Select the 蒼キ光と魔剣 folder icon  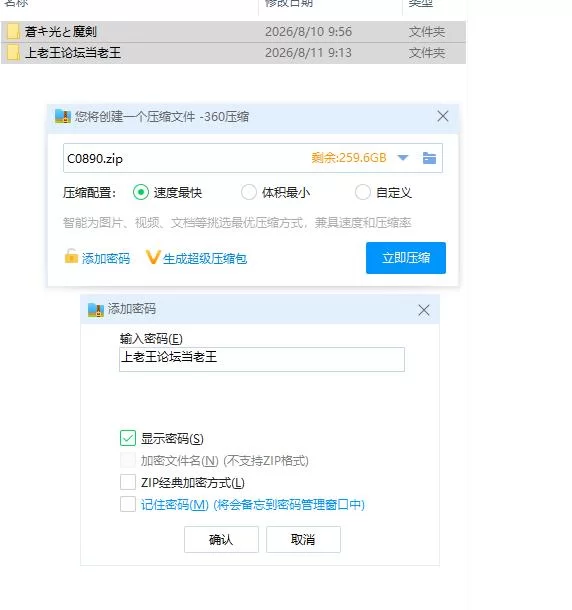[13, 32]
